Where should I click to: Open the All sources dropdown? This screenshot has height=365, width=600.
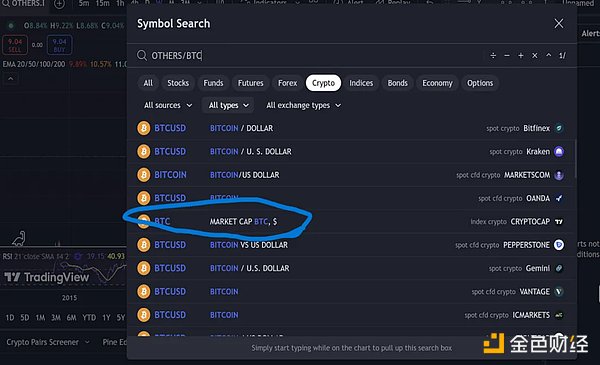click(168, 105)
